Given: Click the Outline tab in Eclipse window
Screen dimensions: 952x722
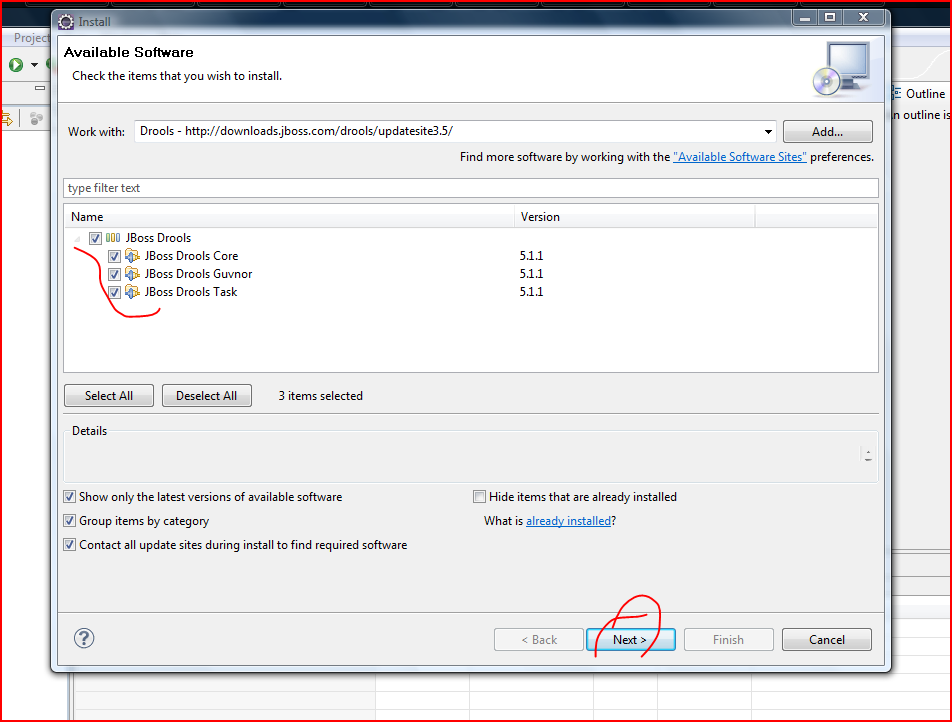Looking at the screenshot, I should tap(925, 94).
